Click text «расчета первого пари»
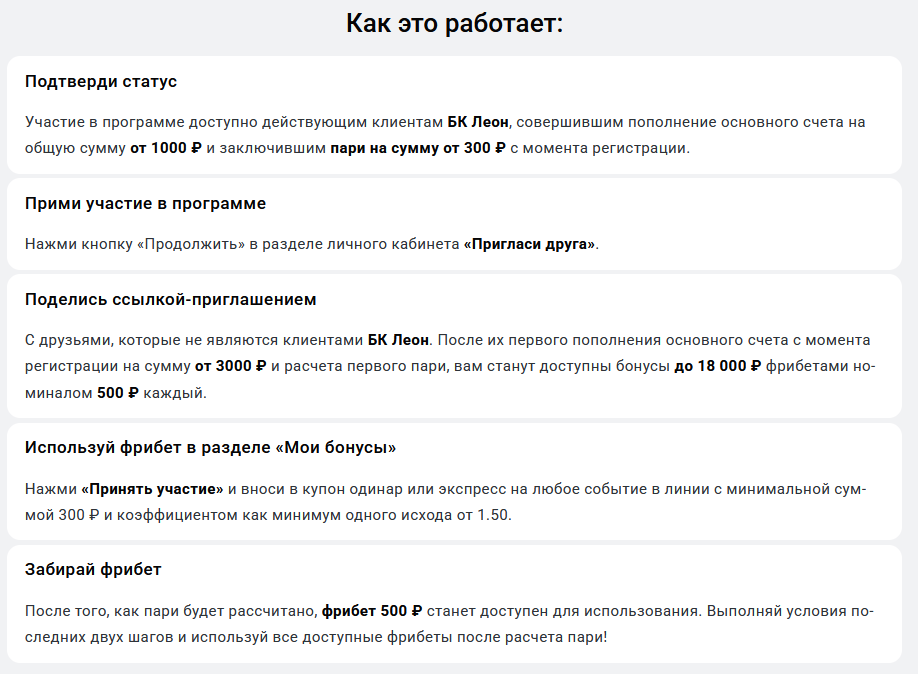Viewport: 918px width, 674px height. pyautogui.click(x=366, y=366)
